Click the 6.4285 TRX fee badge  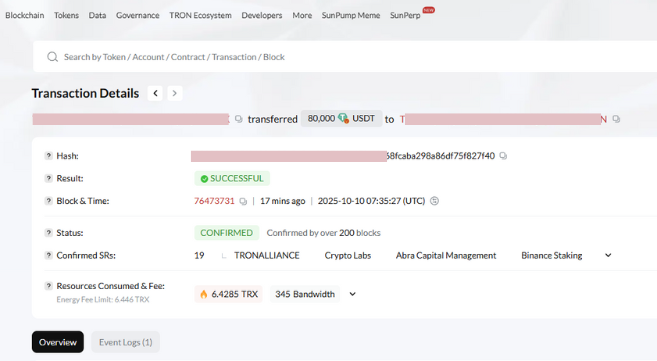pyautogui.click(x=228, y=294)
